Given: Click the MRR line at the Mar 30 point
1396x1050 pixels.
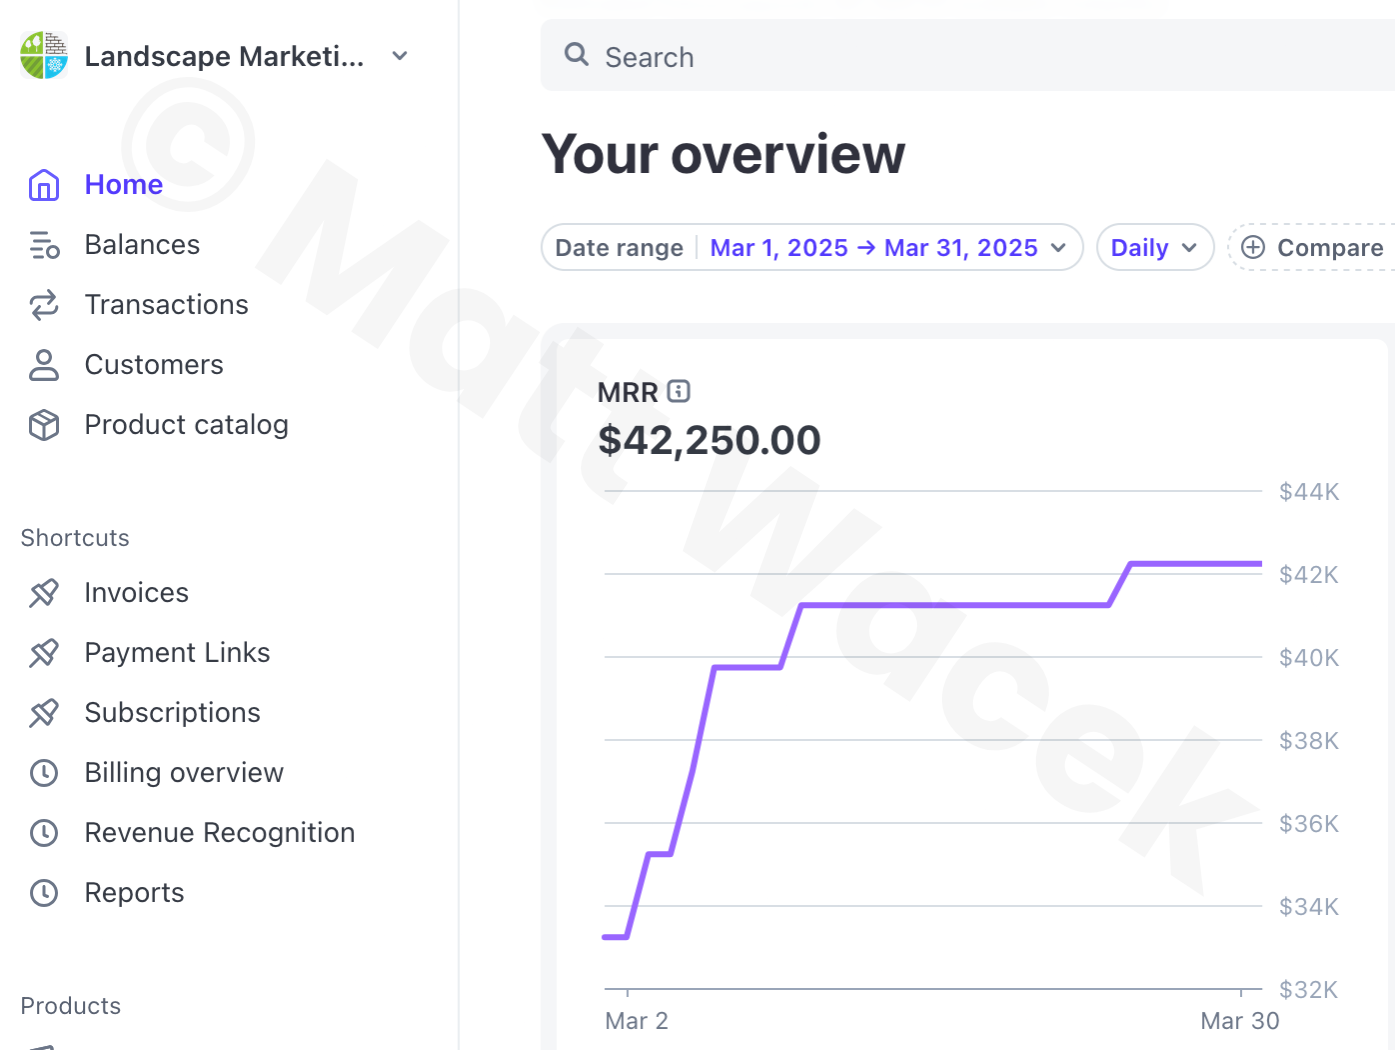Looking at the screenshot, I should tap(1241, 564).
